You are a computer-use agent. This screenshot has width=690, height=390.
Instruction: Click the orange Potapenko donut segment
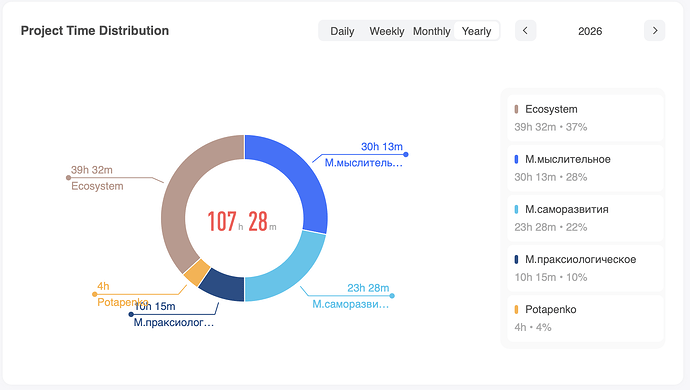click(x=197, y=272)
